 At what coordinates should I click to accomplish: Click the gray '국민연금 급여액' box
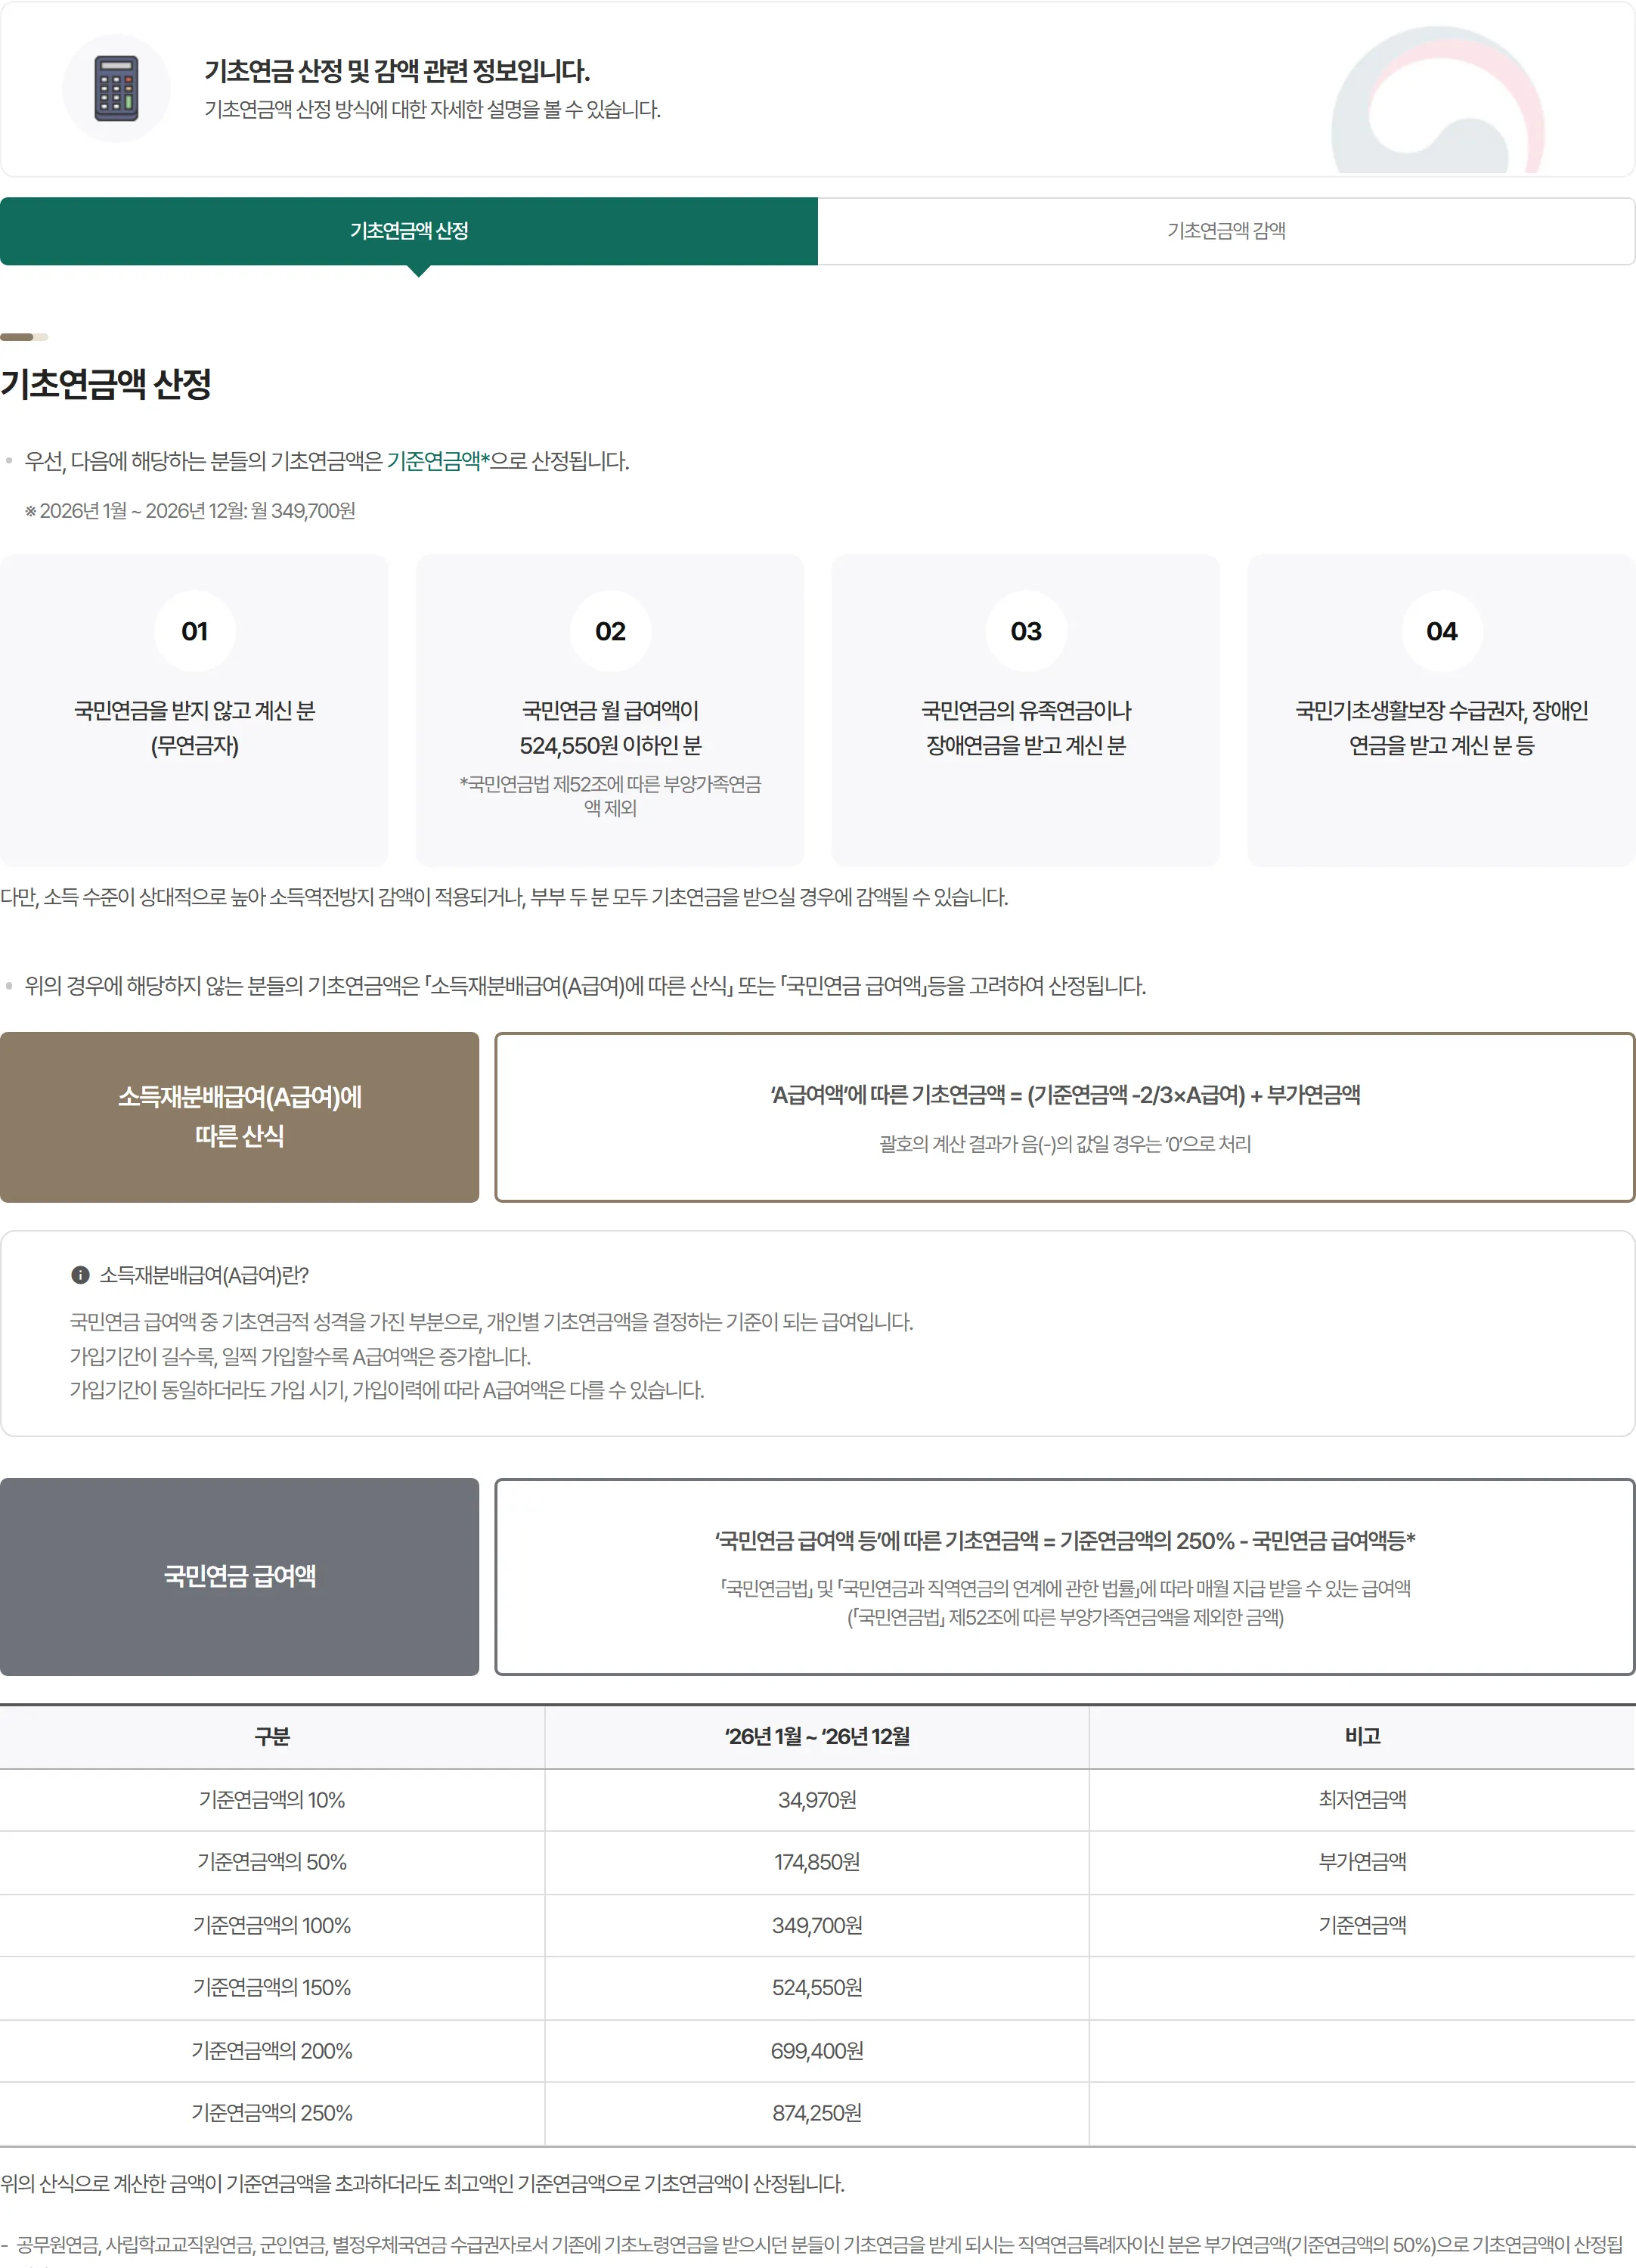click(x=239, y=1577)
